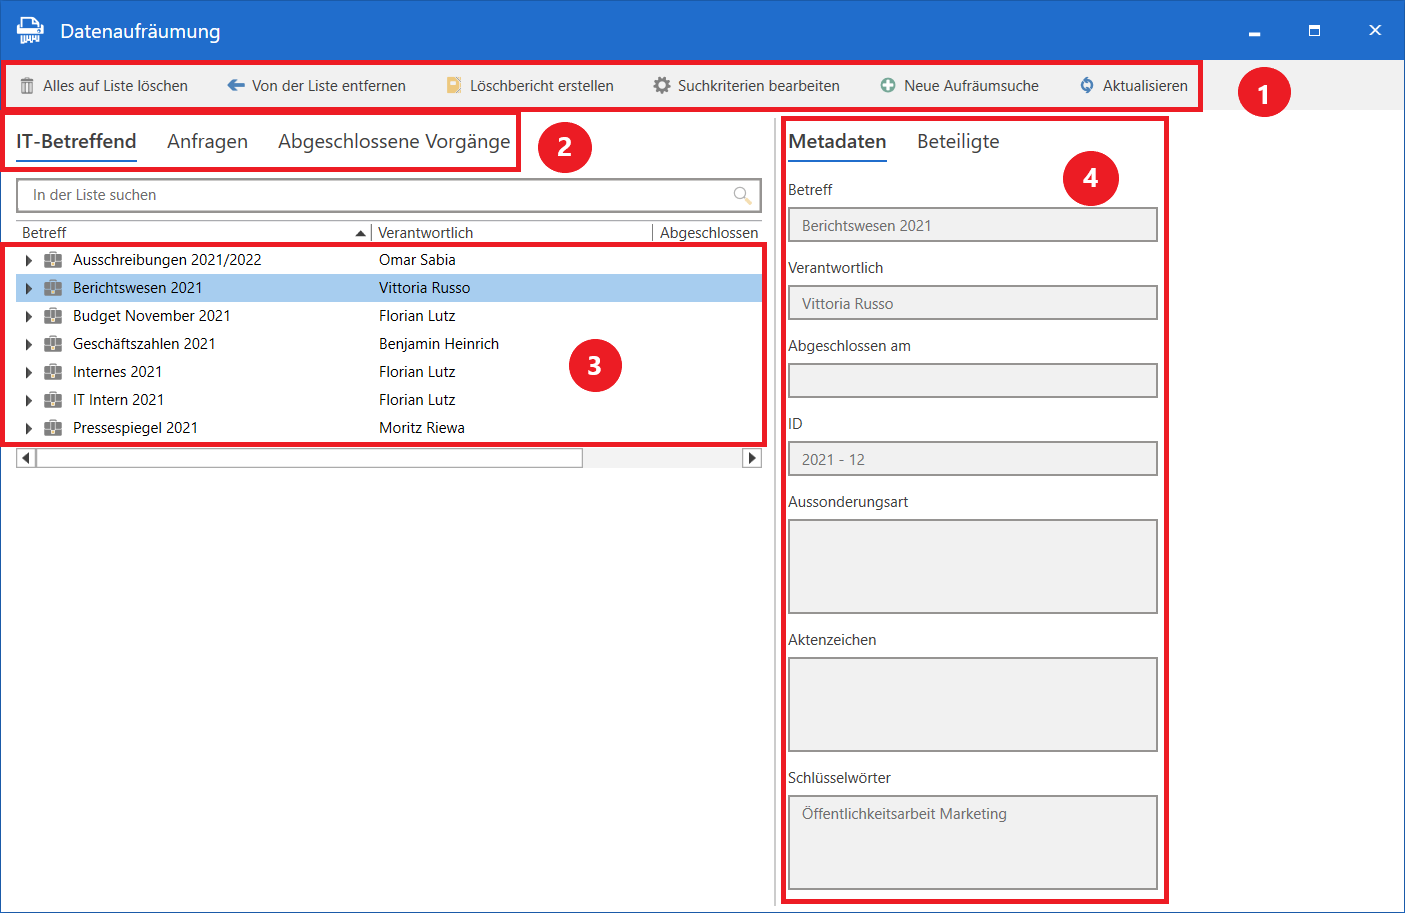Click the Moritz Riewa cell
Image resolution: width=1405 pixels, height=913 pixels.
pos(422,428)
